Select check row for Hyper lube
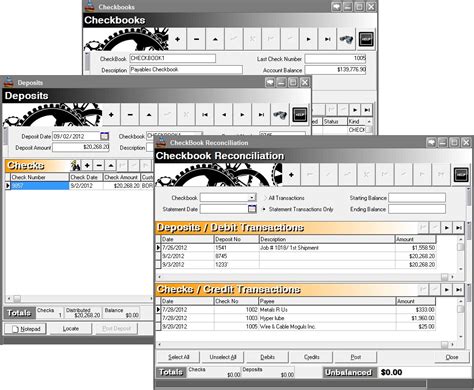Screen dimensions: 474x390 (296, 318)
